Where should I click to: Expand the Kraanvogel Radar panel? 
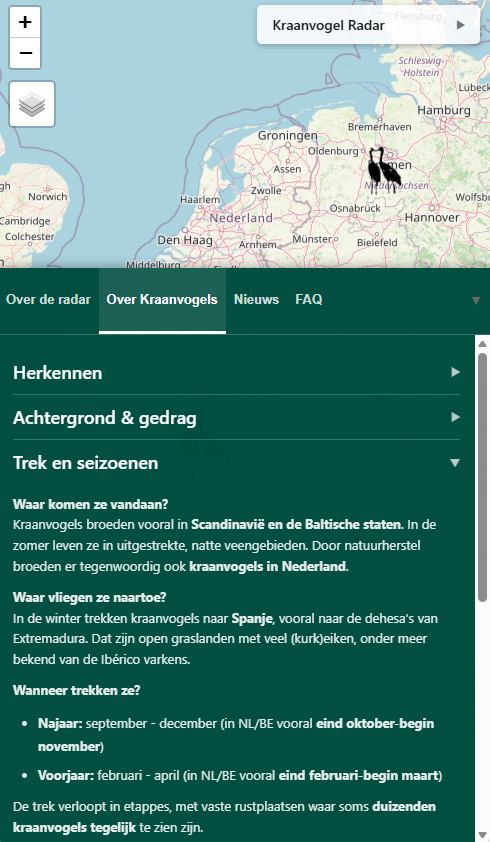click(369, 25)
